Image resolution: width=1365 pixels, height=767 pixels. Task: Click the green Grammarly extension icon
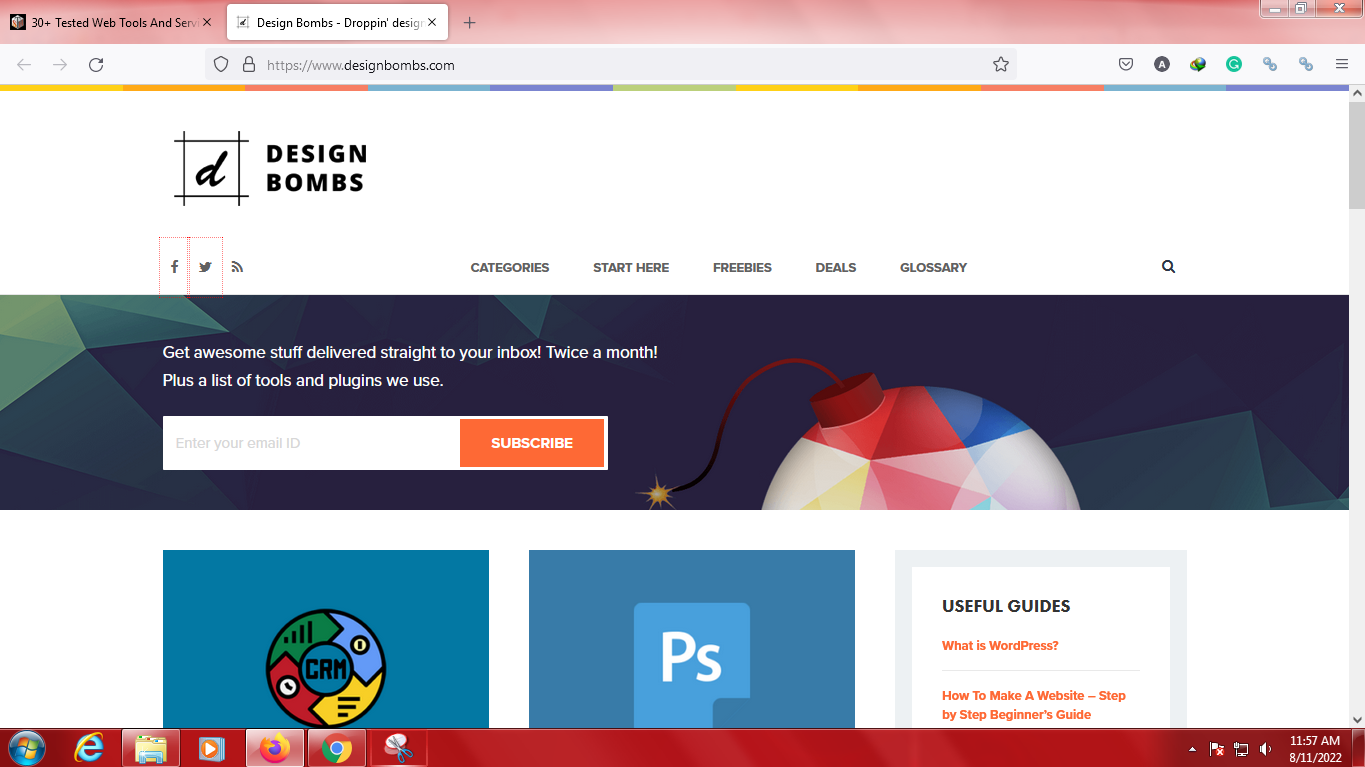(x=1234, y=64)
